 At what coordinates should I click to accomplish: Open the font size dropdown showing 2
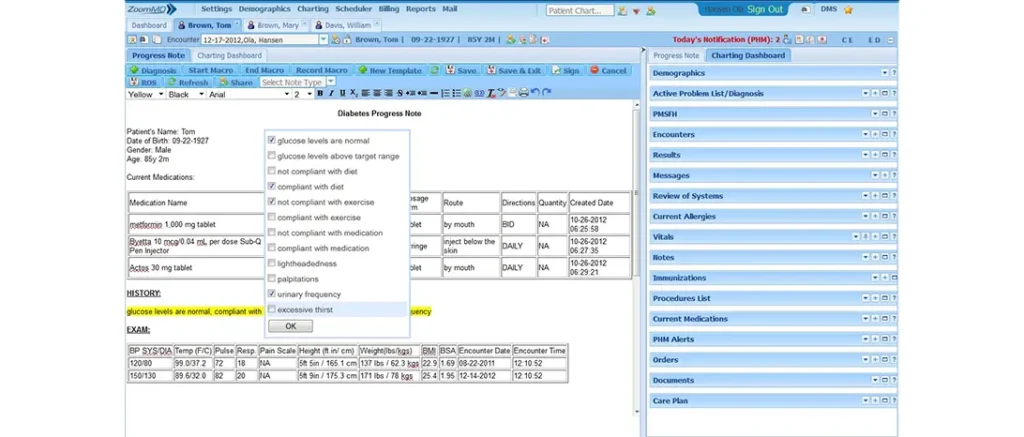pos(309,94)
